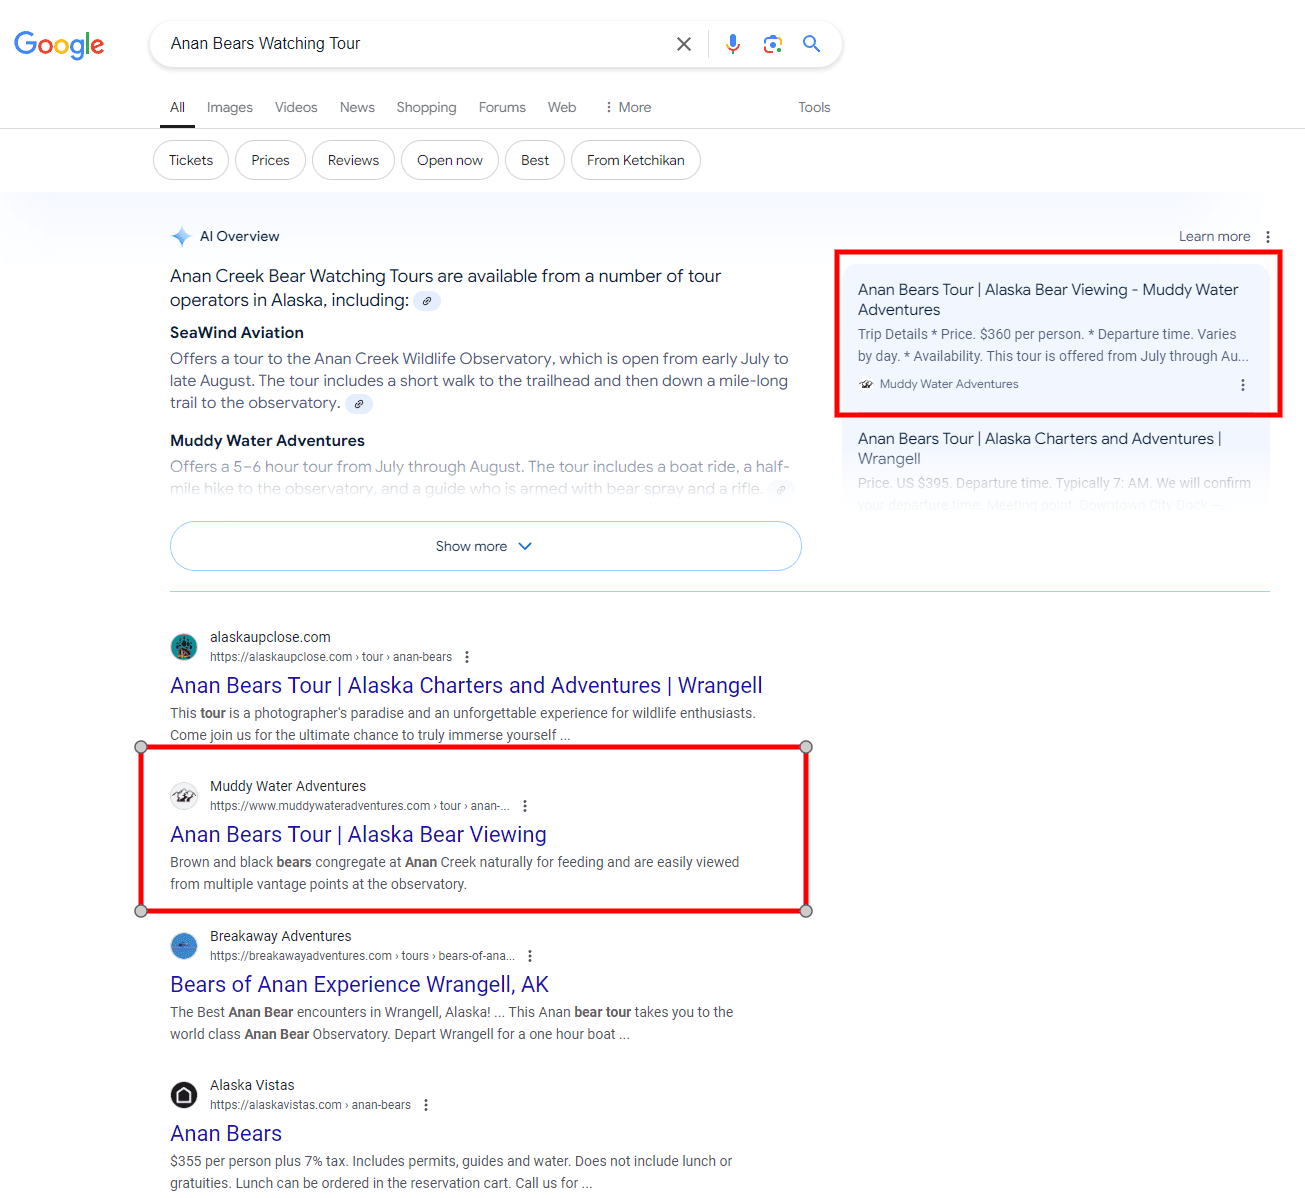The width and height of the screenshot is (1305, 1198).
Task: Start voice search with microphone icon
Action: [x=733, y=44]
